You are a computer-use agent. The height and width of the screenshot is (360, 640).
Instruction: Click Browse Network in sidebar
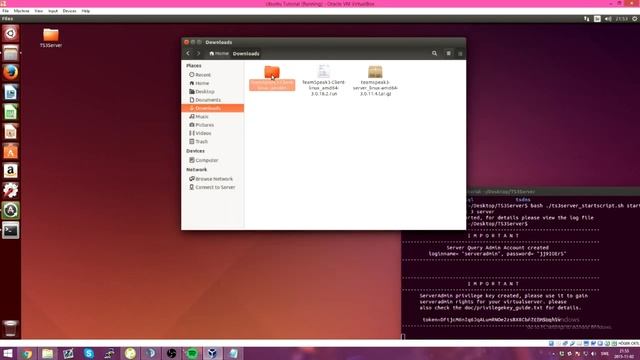[213, 179]
